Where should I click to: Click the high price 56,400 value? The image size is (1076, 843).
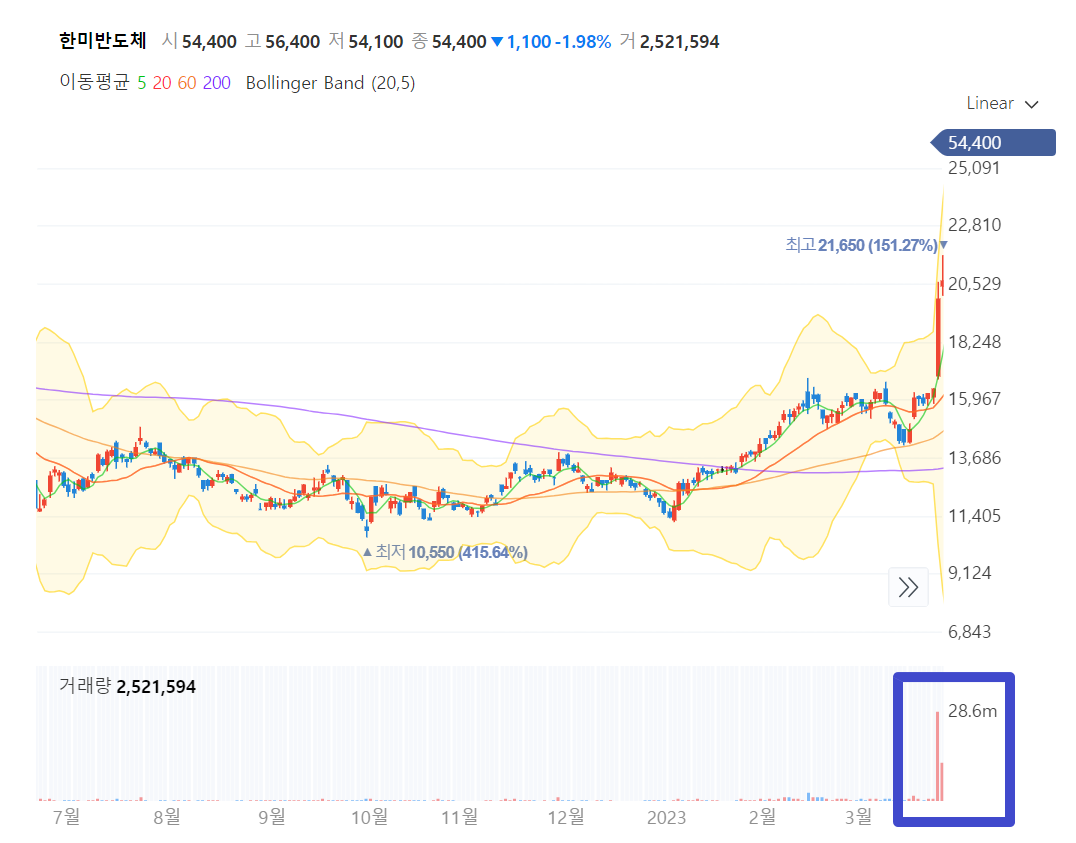coord(292,42)
